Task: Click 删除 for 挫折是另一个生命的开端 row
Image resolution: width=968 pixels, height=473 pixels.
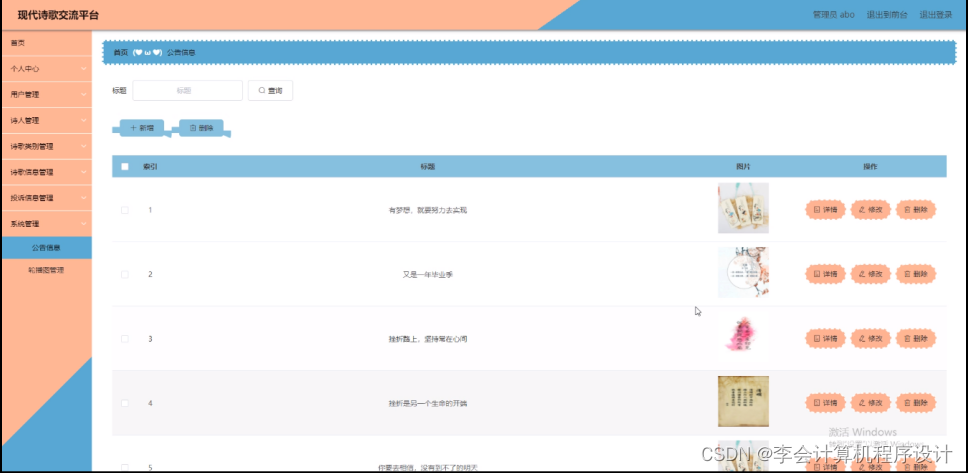Action: tap(916, 403)
